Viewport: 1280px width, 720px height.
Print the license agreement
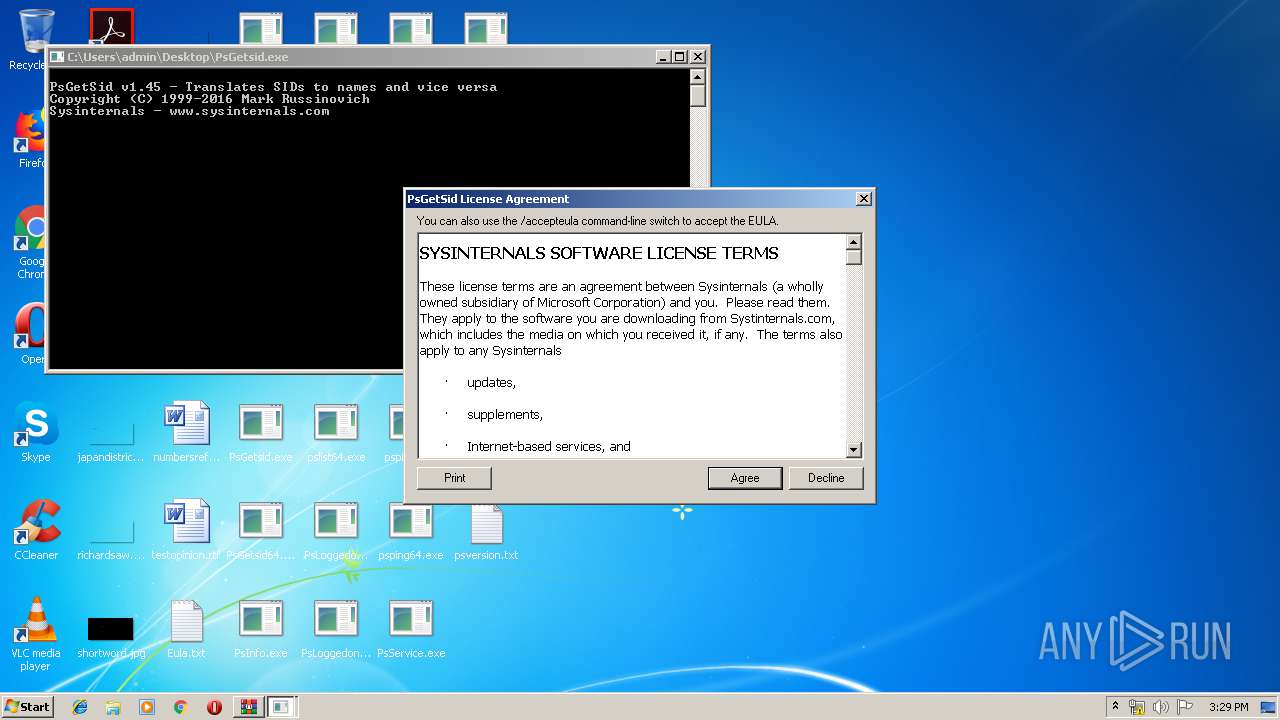pyautogui.click(x=454, y=478)
